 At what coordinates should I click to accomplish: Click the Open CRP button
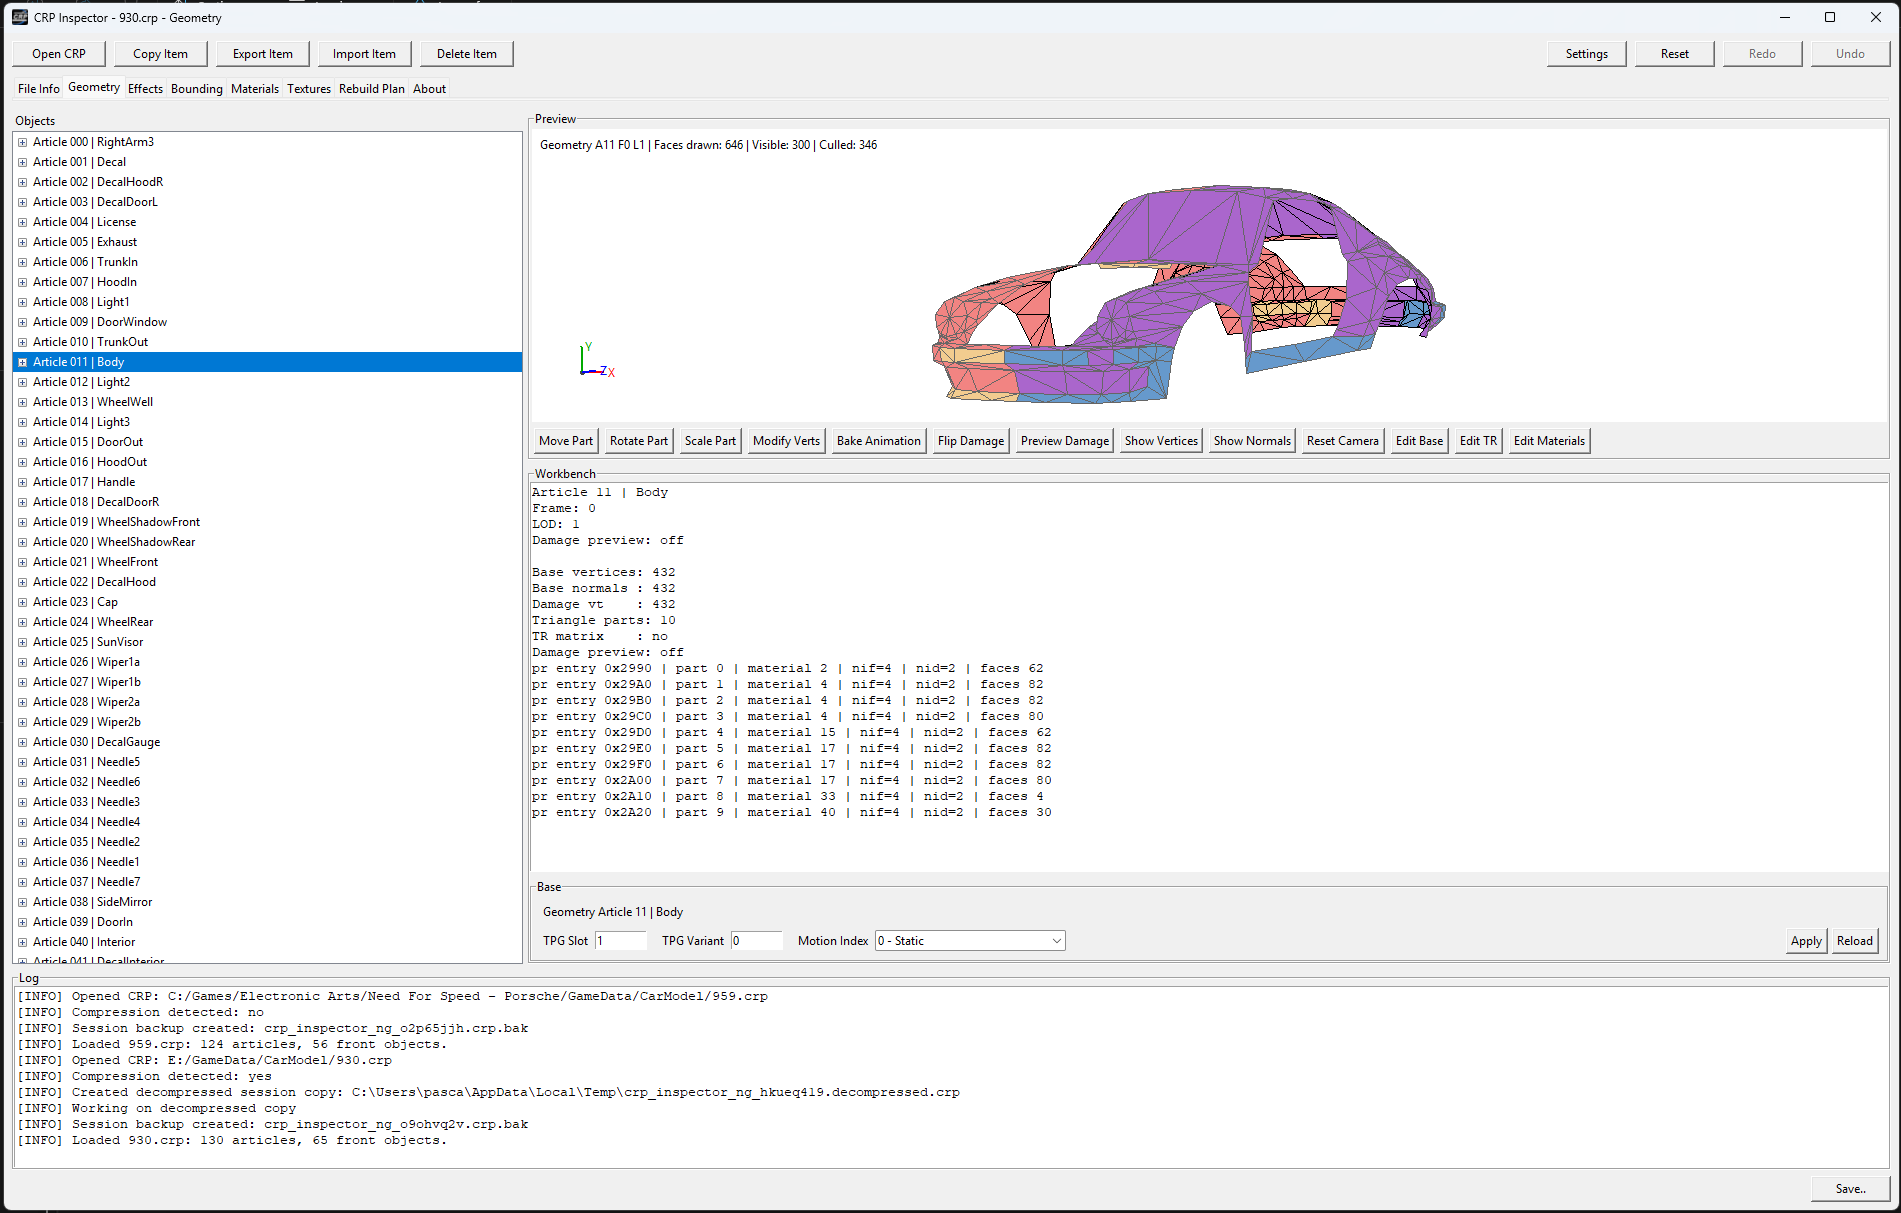59,54
